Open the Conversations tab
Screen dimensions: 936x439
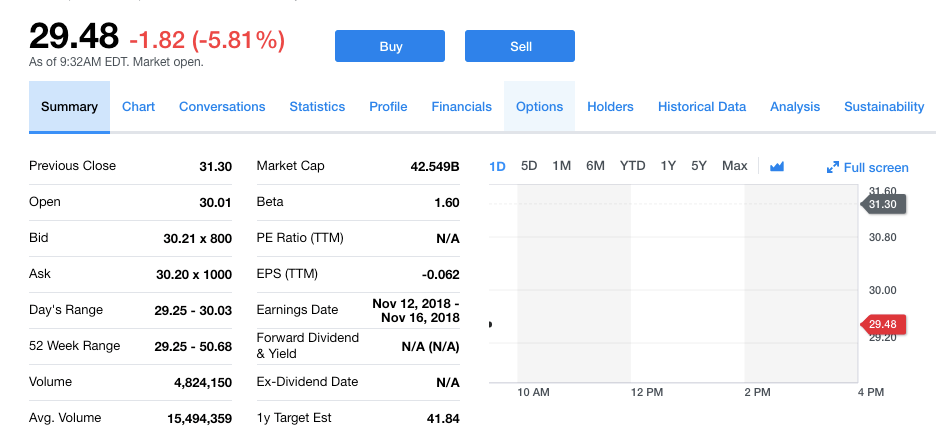pos(222,107)
